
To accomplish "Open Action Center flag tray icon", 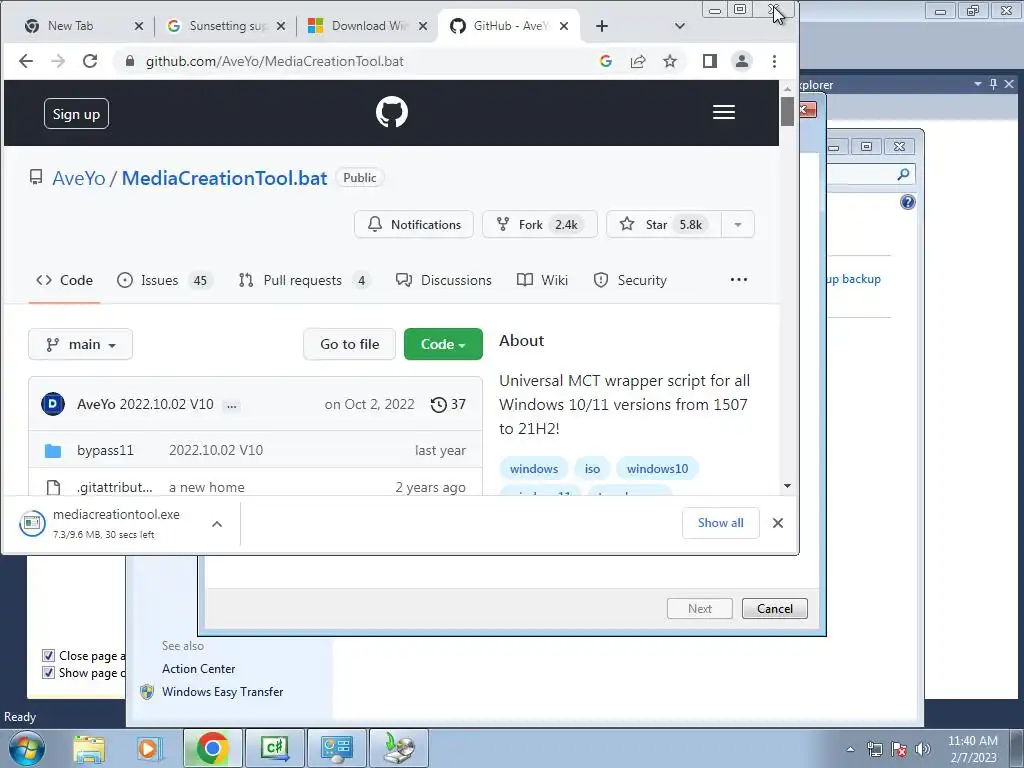I will pos(899,749).
